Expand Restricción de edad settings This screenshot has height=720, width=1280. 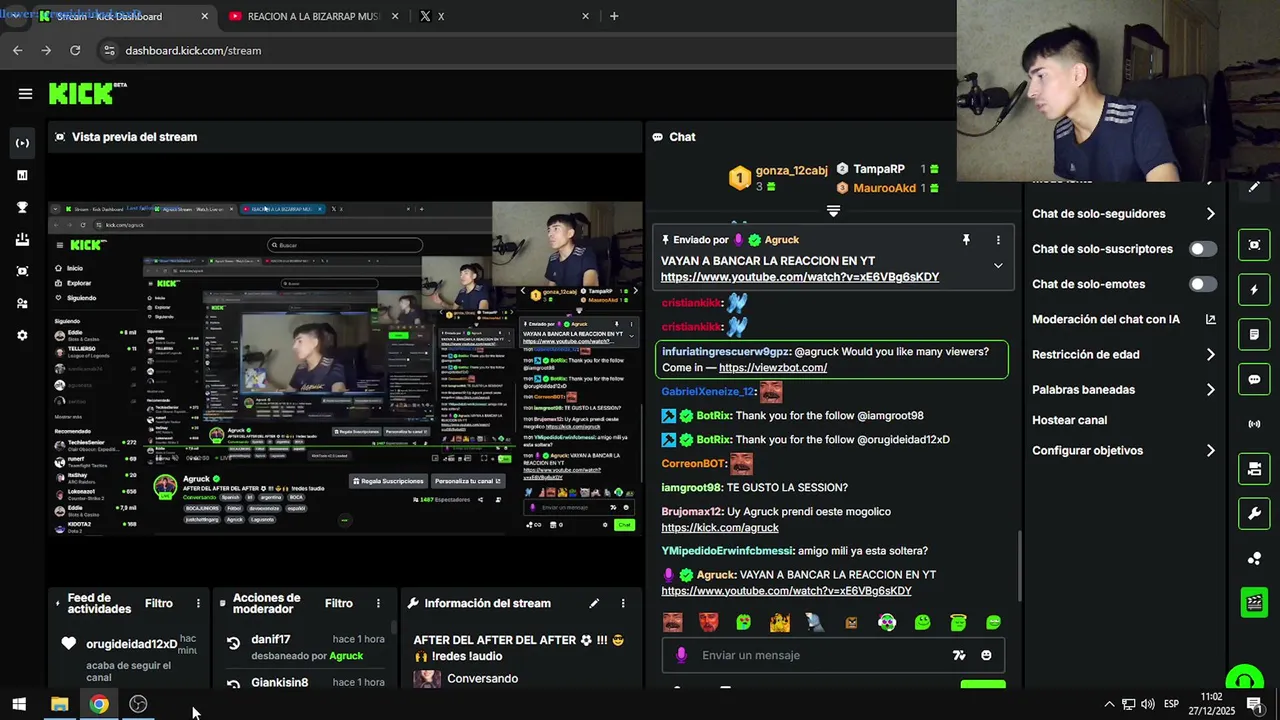coord(1210,355)
